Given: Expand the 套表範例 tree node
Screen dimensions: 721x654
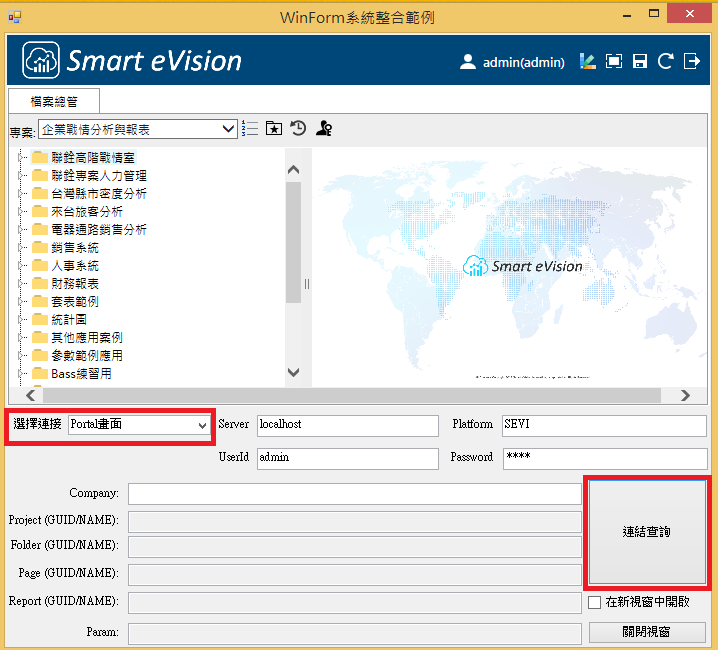Looking at the screenshot, I should pyautogui.click(x=21, y=302).
